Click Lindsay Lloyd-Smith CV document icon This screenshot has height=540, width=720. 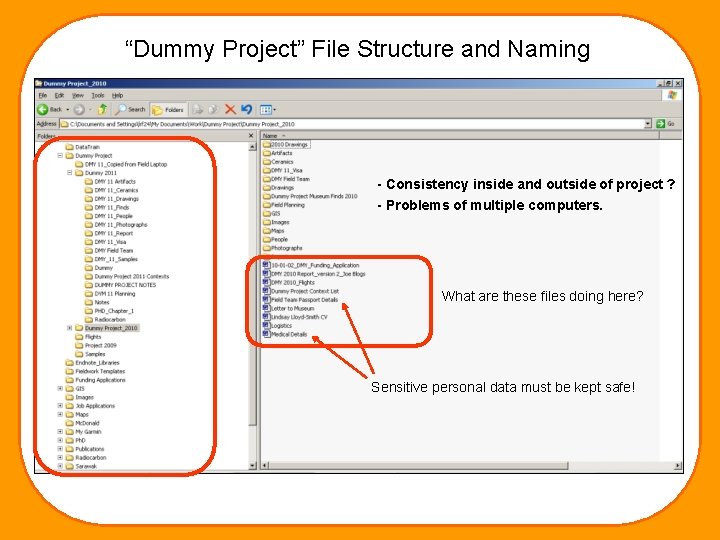266,317
